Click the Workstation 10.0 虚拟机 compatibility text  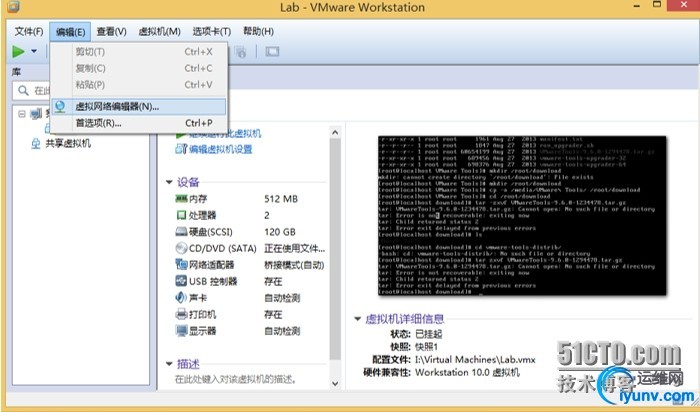[467, 372]
